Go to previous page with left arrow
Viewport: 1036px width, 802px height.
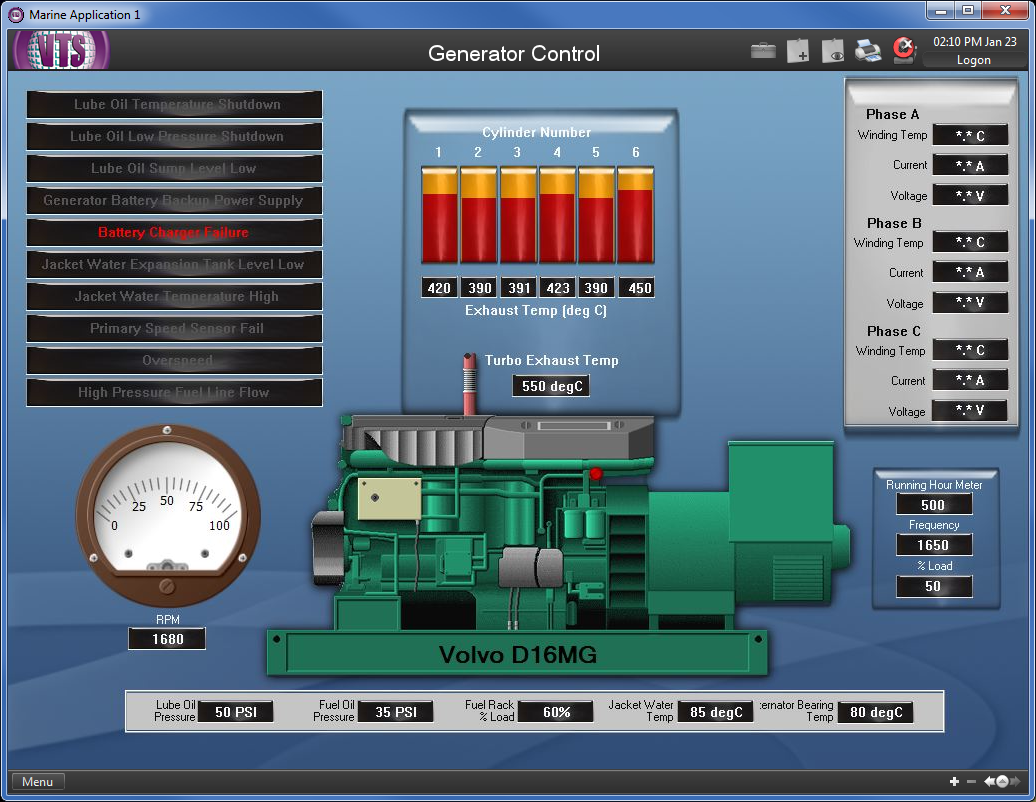989,782
